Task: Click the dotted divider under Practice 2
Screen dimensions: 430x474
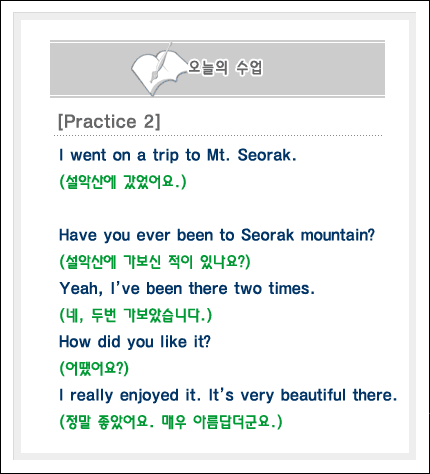Action: 218,136
